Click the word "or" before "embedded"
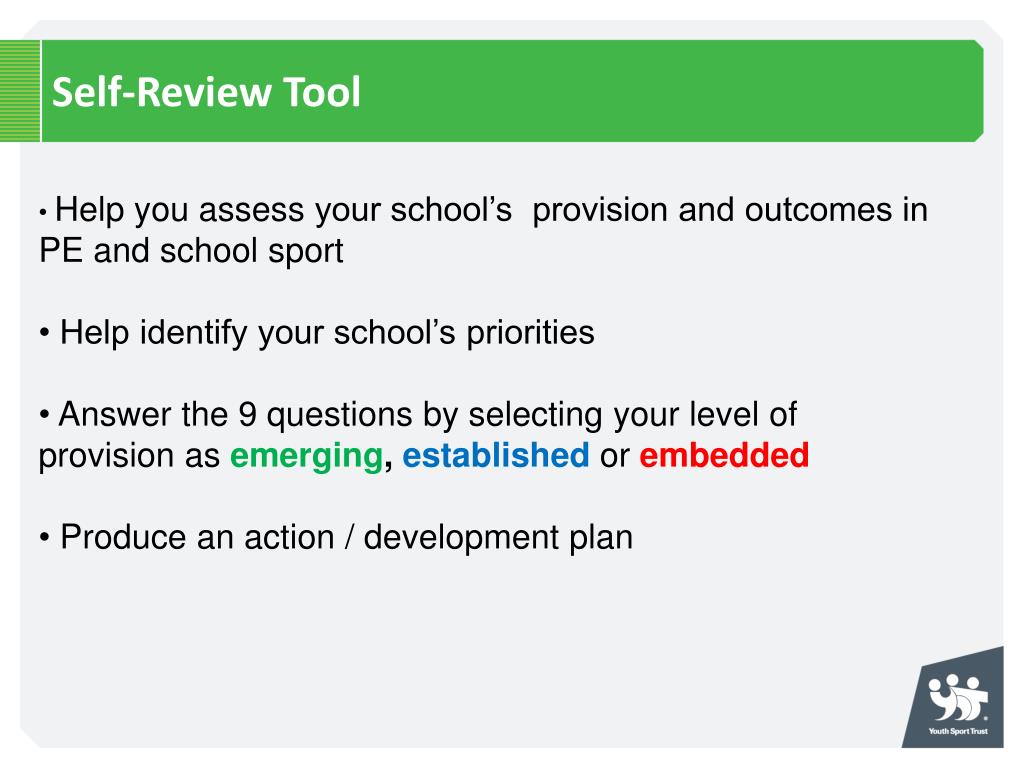The image size is (1024, 768). pyautogui.click(x=613, y=456)
